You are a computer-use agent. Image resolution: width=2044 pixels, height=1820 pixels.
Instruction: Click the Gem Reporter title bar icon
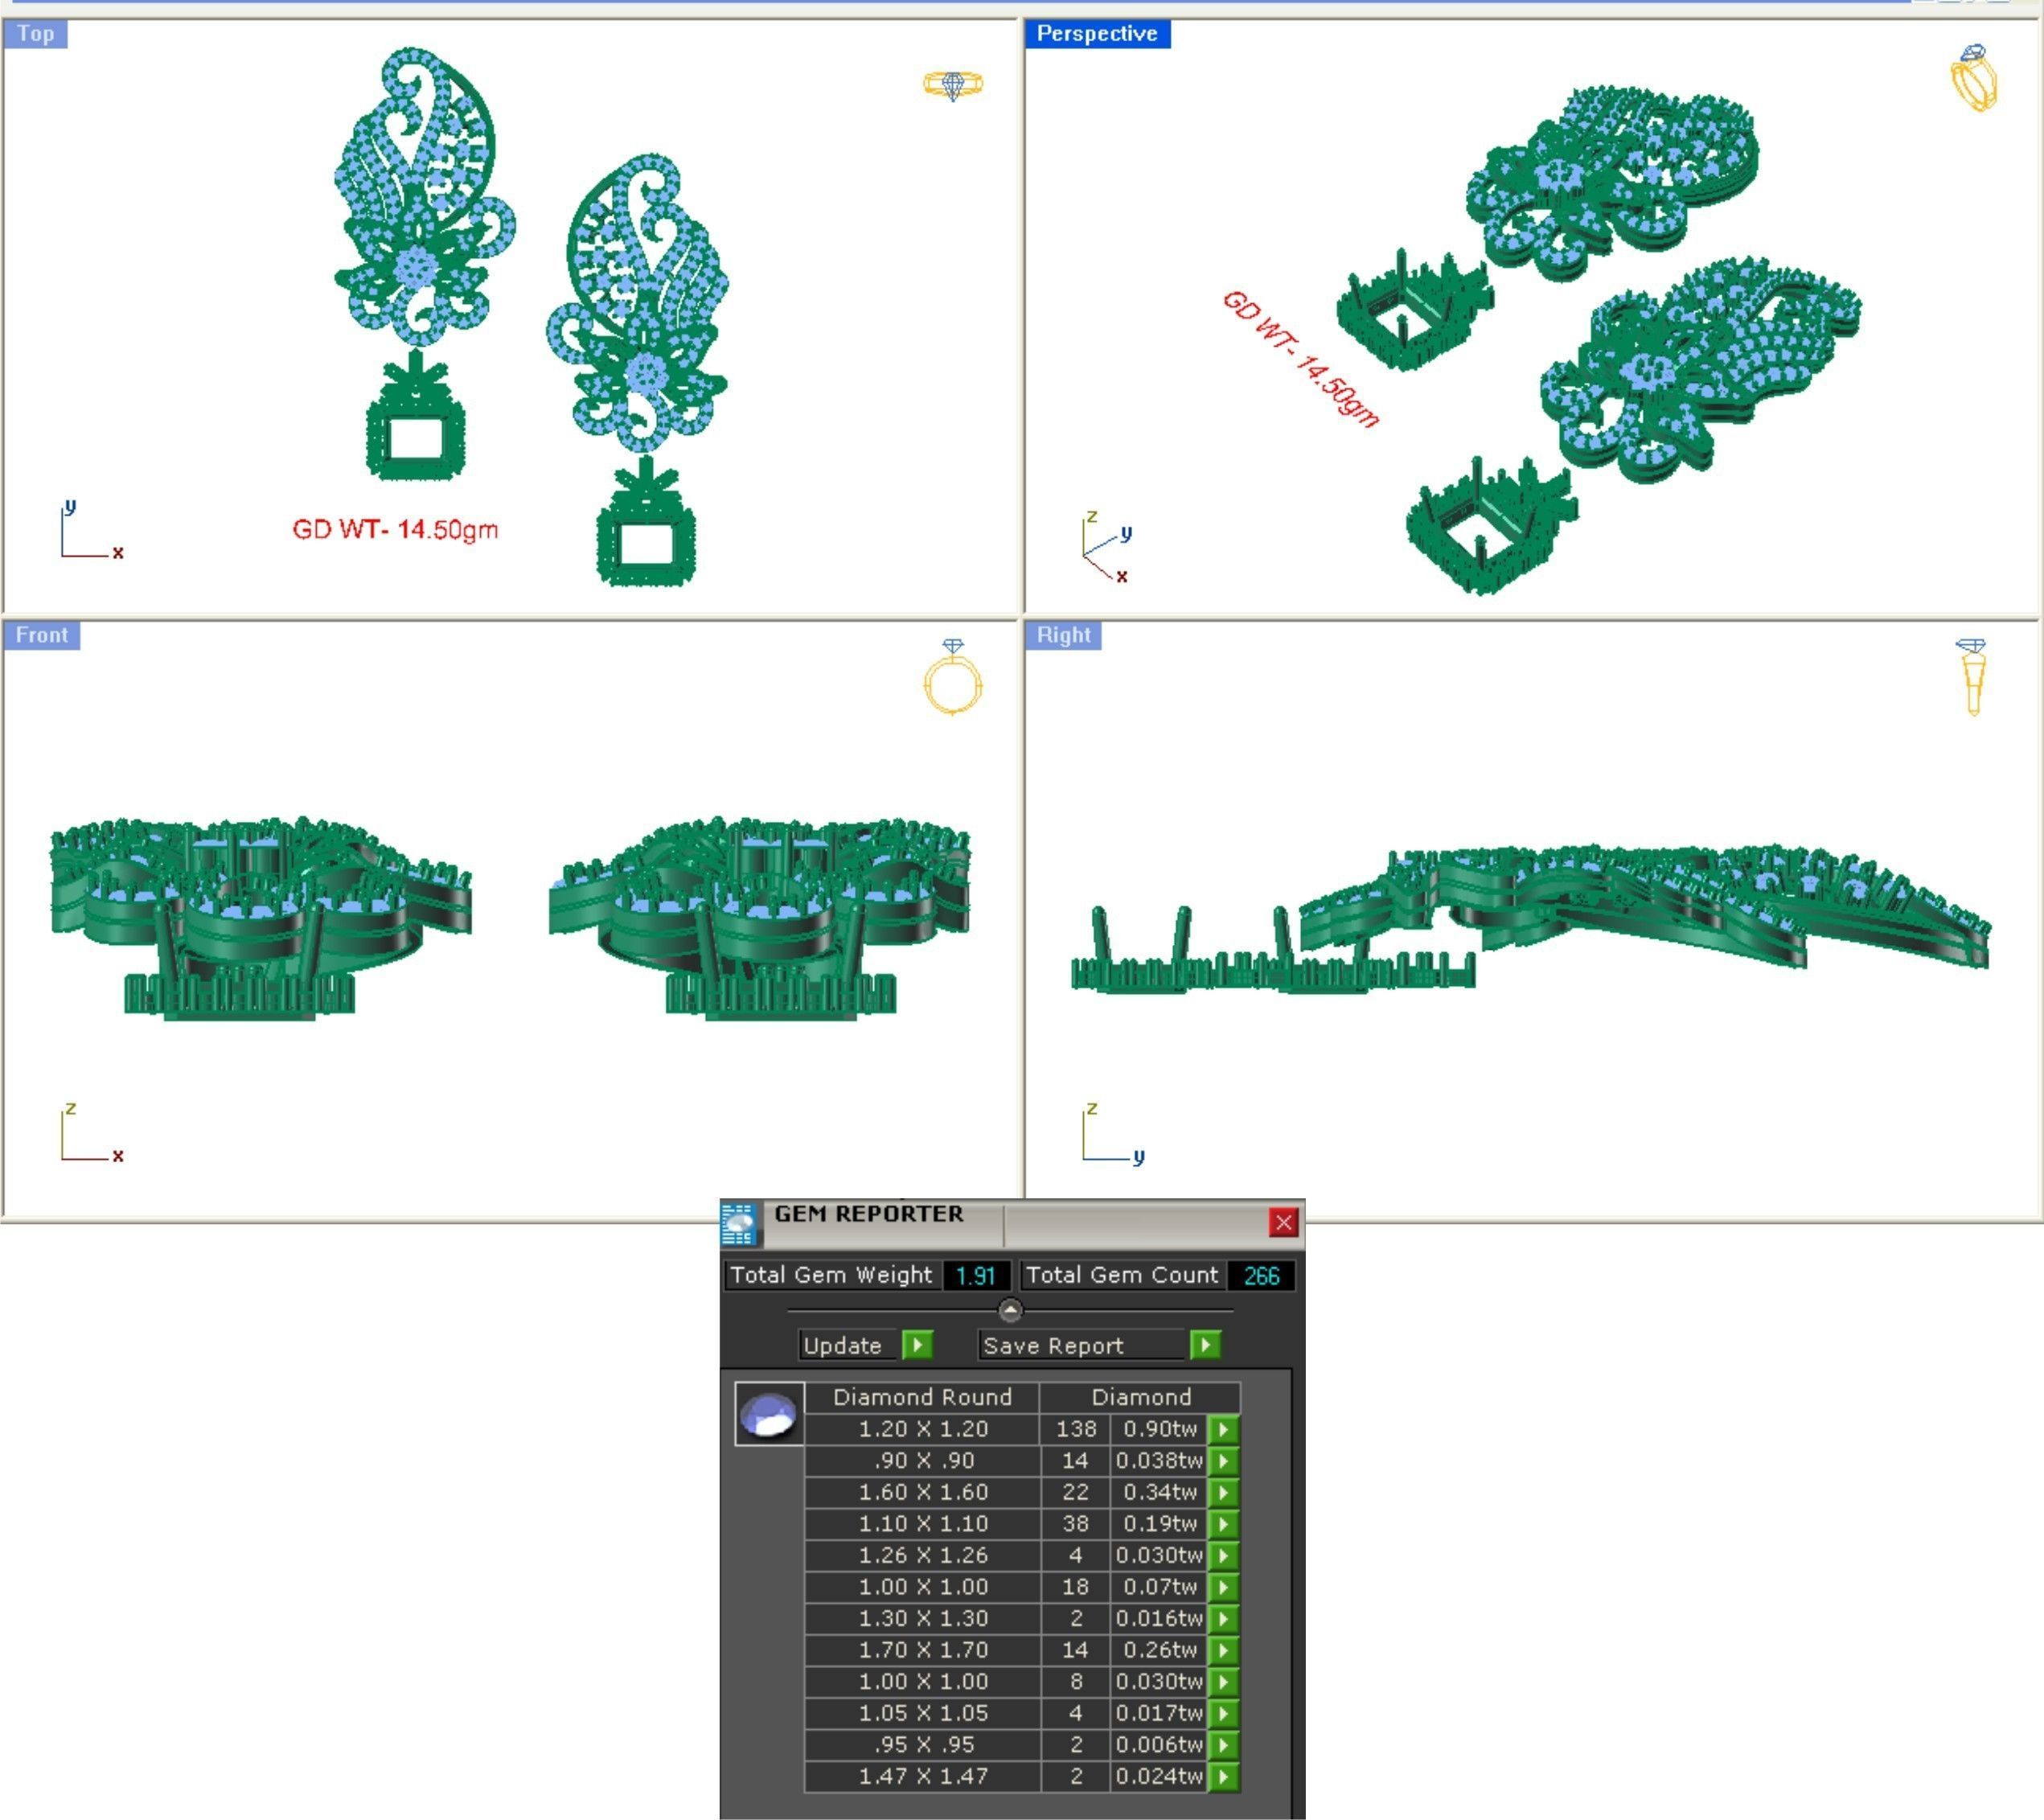click(739, 1224)
